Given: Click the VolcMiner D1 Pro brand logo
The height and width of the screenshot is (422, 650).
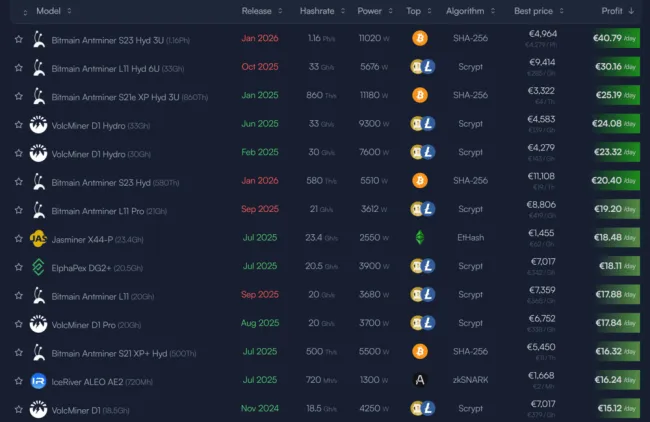Looking at the screenshot, I should (x=38, y=325).
